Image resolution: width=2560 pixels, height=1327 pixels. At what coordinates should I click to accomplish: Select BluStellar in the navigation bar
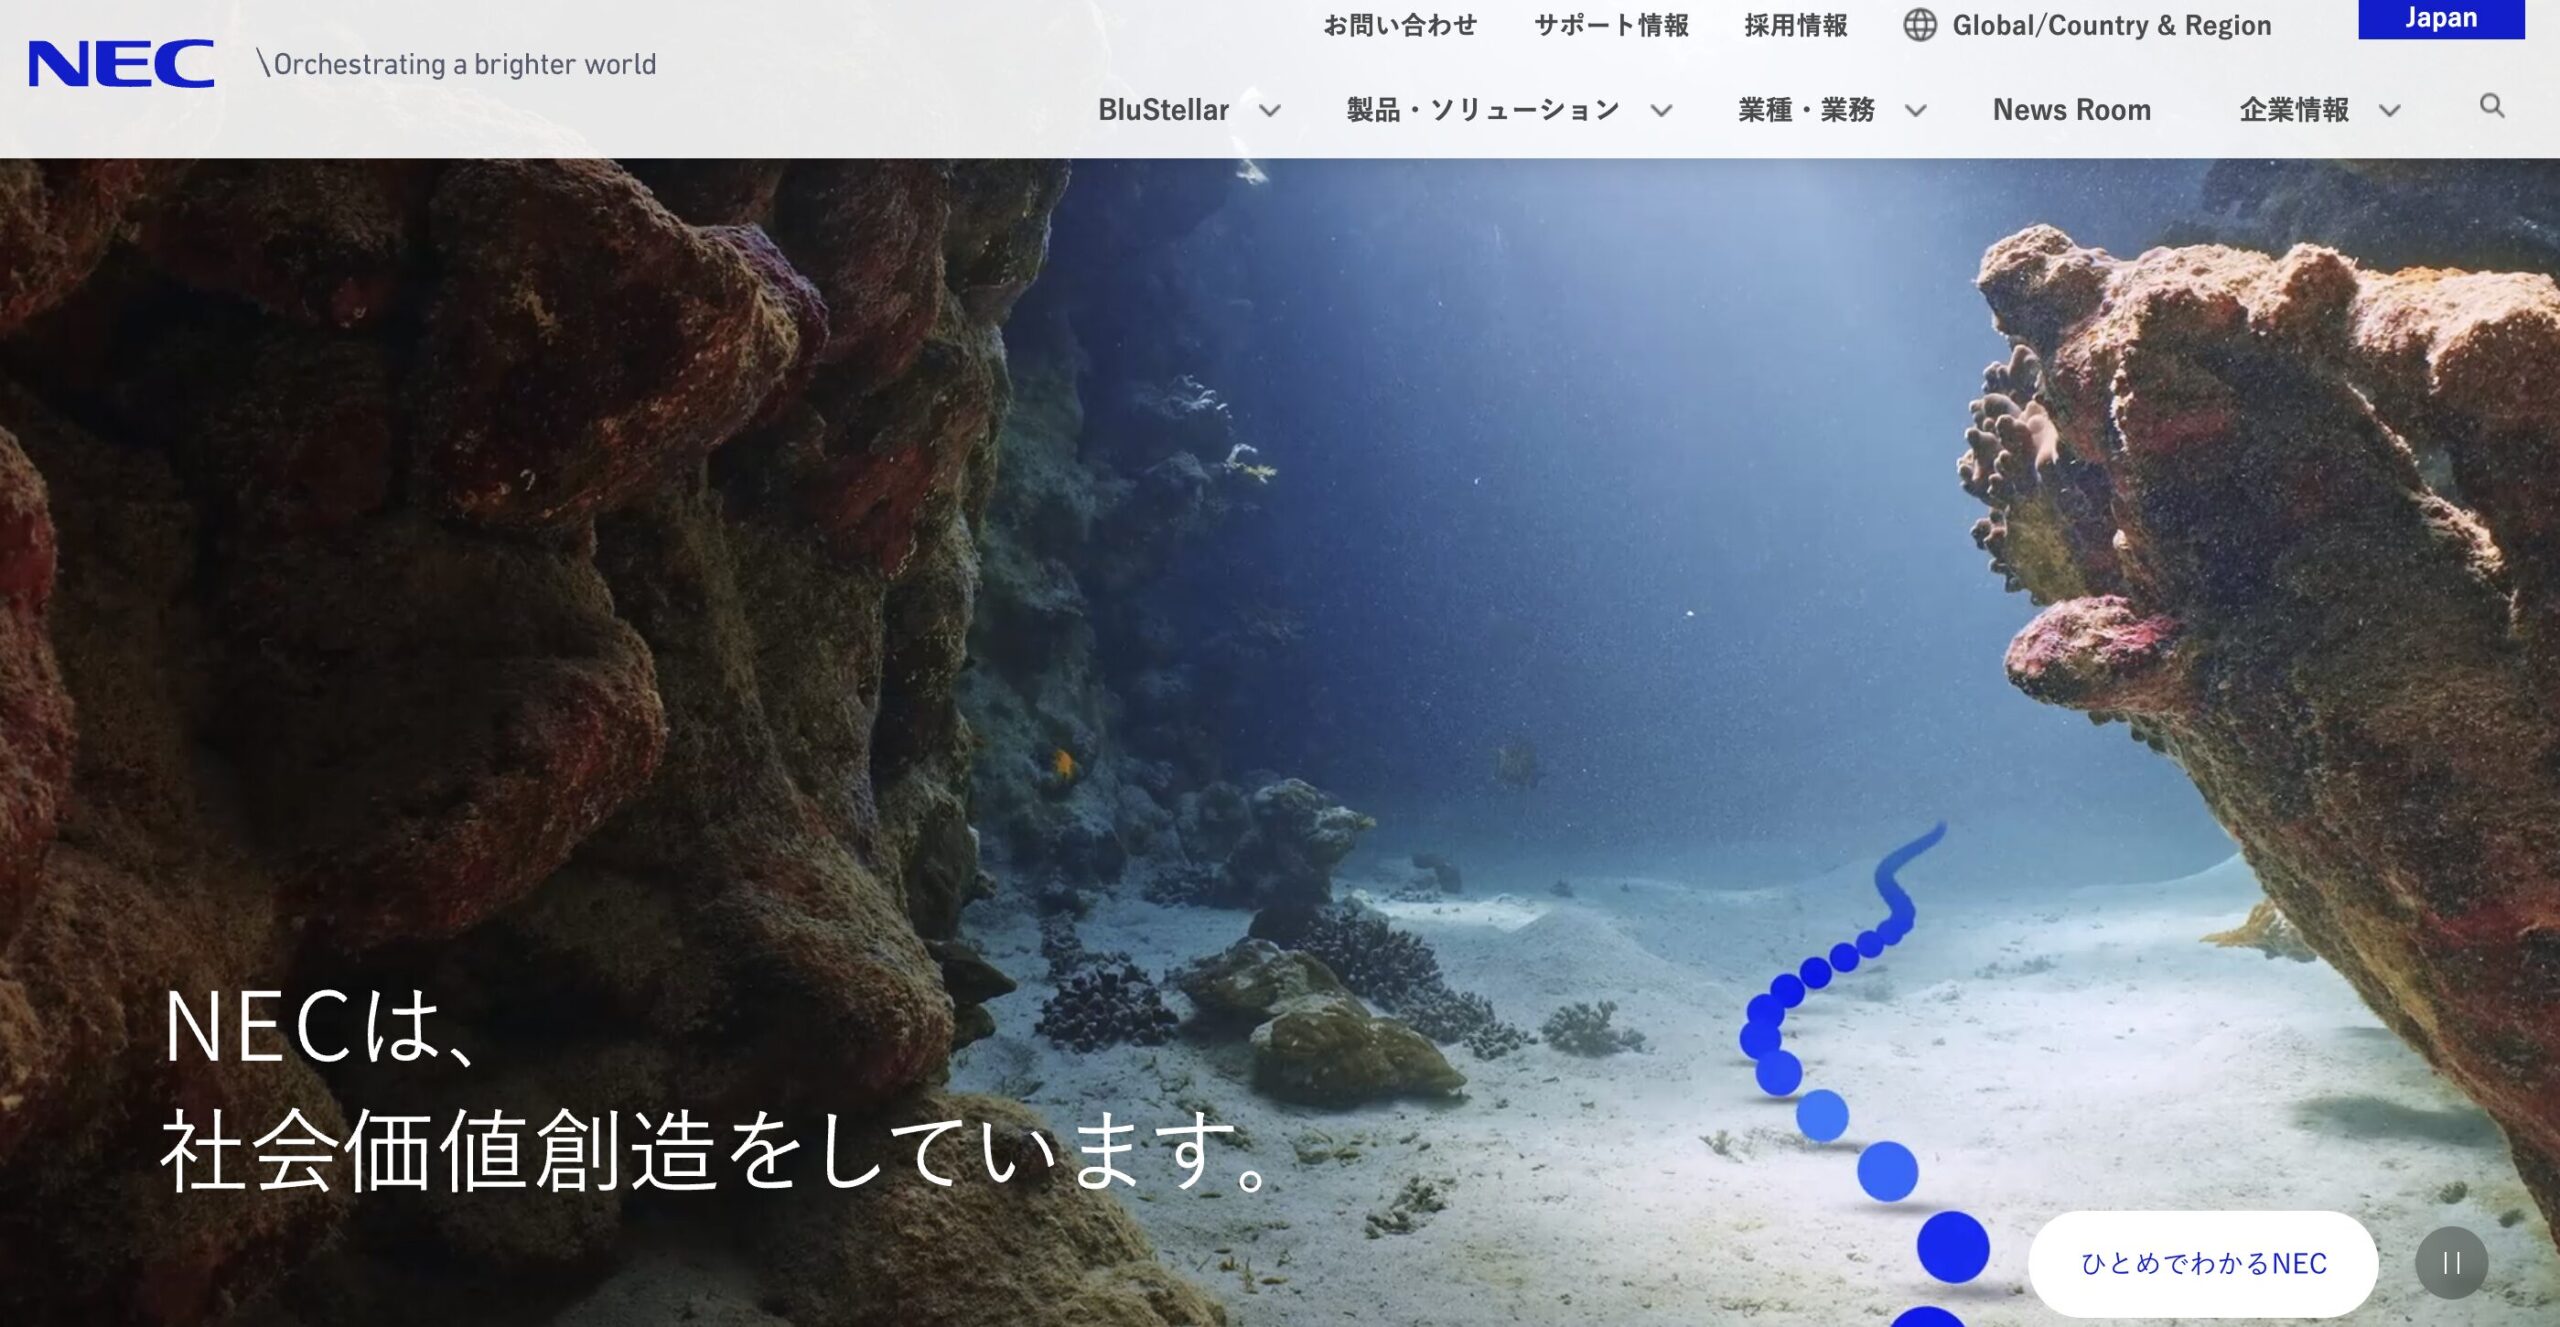tap(1164, 111)
